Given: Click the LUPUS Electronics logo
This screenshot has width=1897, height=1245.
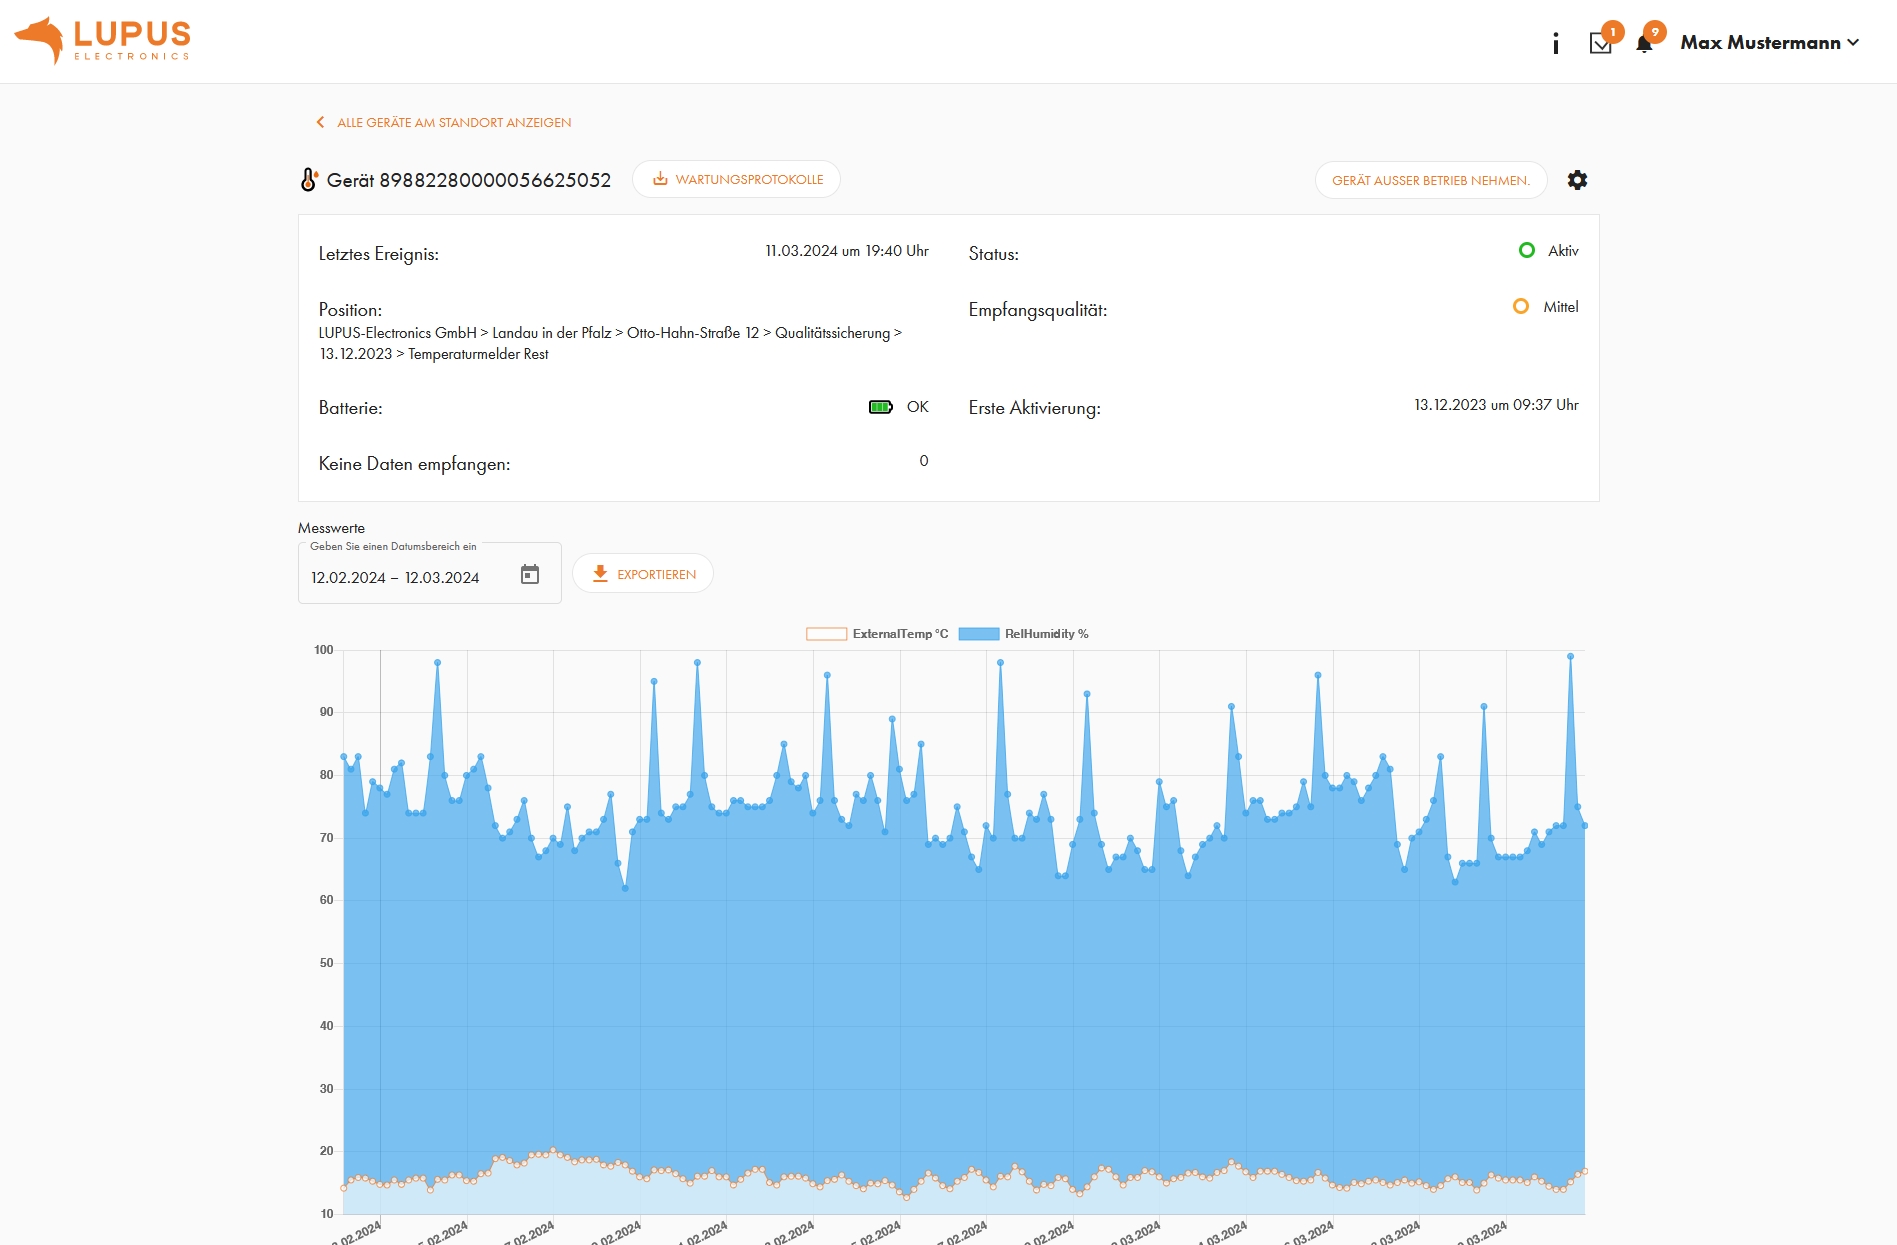Looking at the screenshot, I should (x=102, y=41).
